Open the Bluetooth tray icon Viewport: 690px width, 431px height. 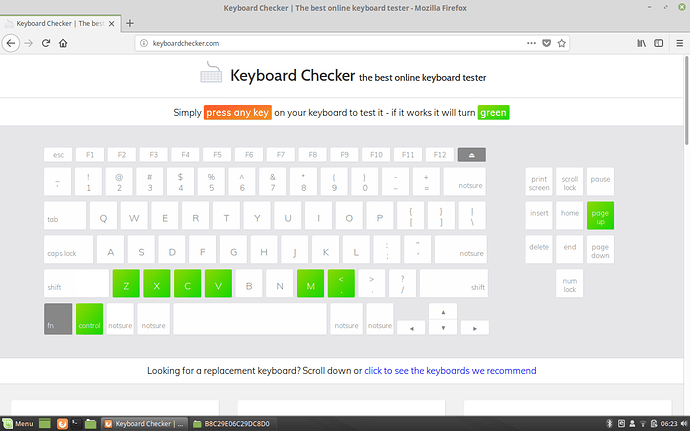pyautogui.click(x=609, y=424)
